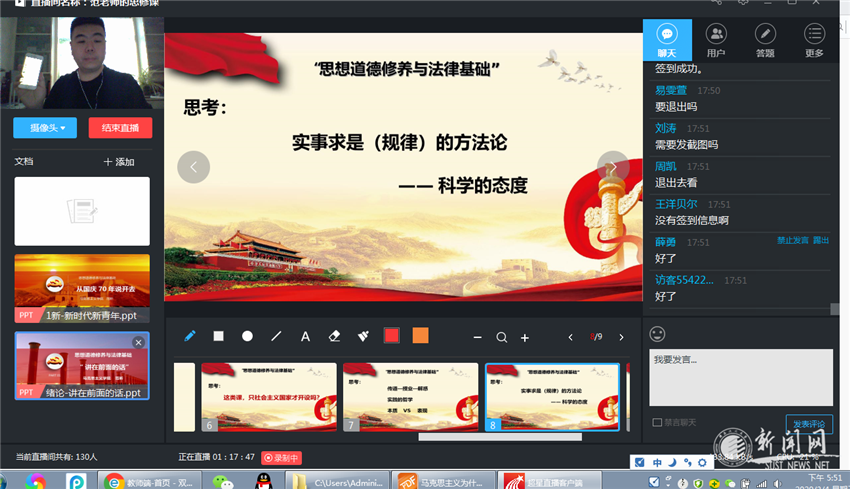Open the 摄像头 dropdown

point(45,127)
